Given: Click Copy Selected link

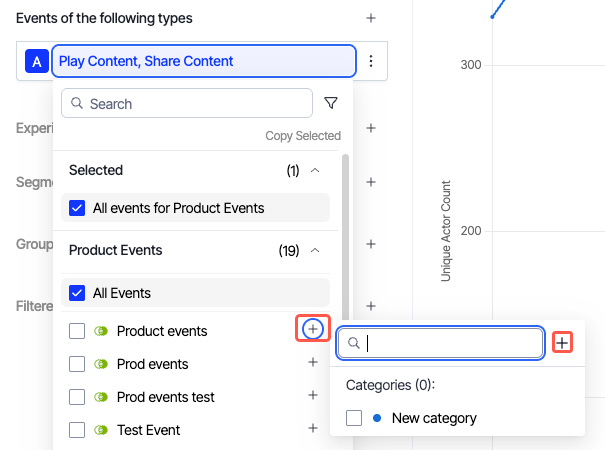Looking at the screenshot, I should (x=303, y=136).
